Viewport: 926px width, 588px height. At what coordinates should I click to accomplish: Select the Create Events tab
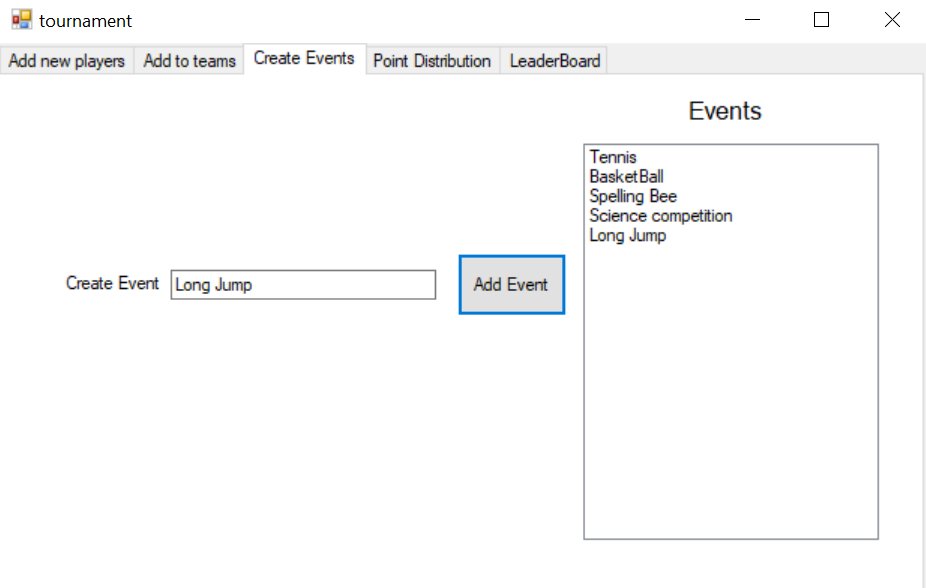point(304,58)
